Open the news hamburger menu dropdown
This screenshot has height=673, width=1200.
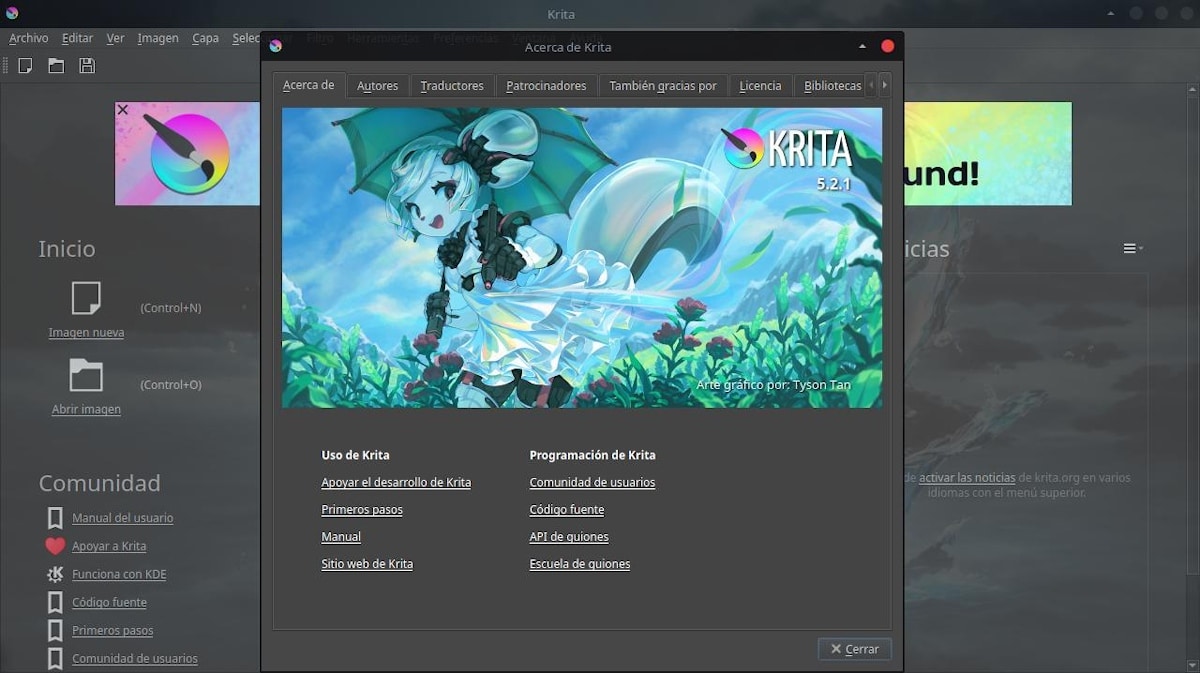coord(1131,248)
